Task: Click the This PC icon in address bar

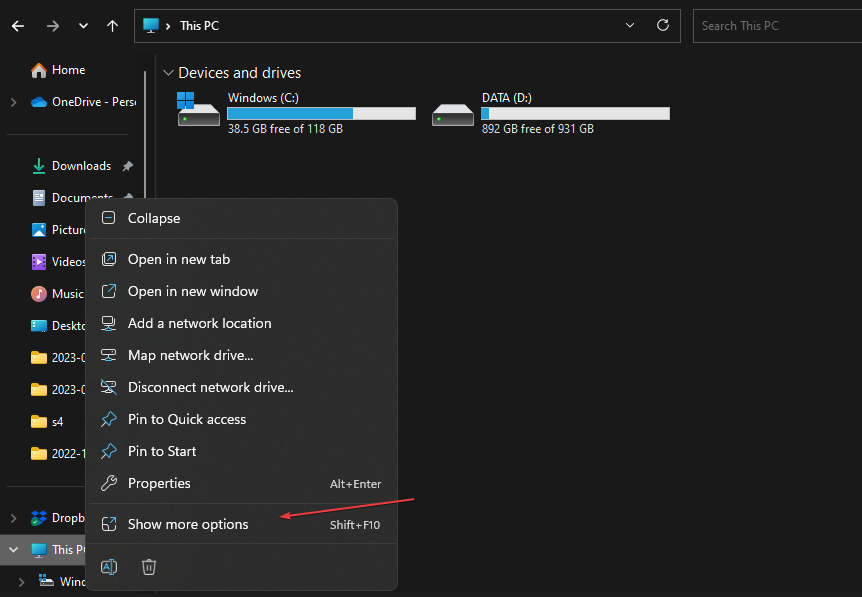Action: click(152, 26)
